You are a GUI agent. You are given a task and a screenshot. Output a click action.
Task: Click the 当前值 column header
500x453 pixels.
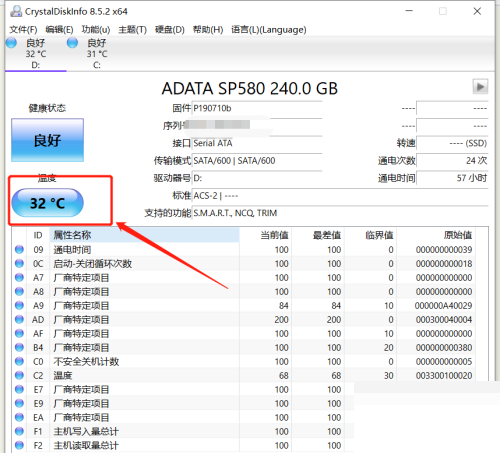[x=266, y=235]
